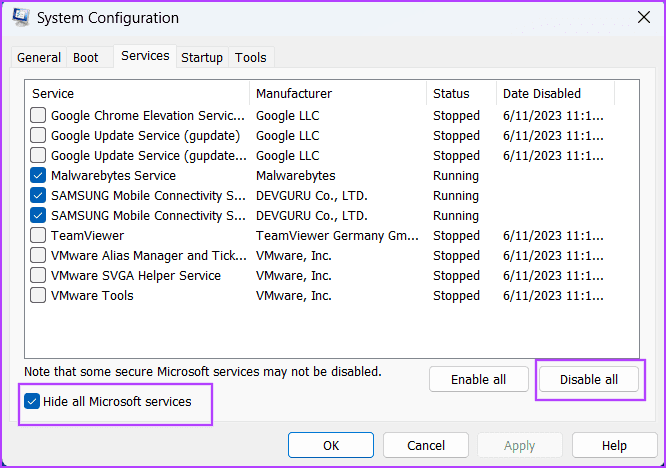Screen dimensions: 666x468
Task: Open Help for System Configuration
Action: pos(614,445)
